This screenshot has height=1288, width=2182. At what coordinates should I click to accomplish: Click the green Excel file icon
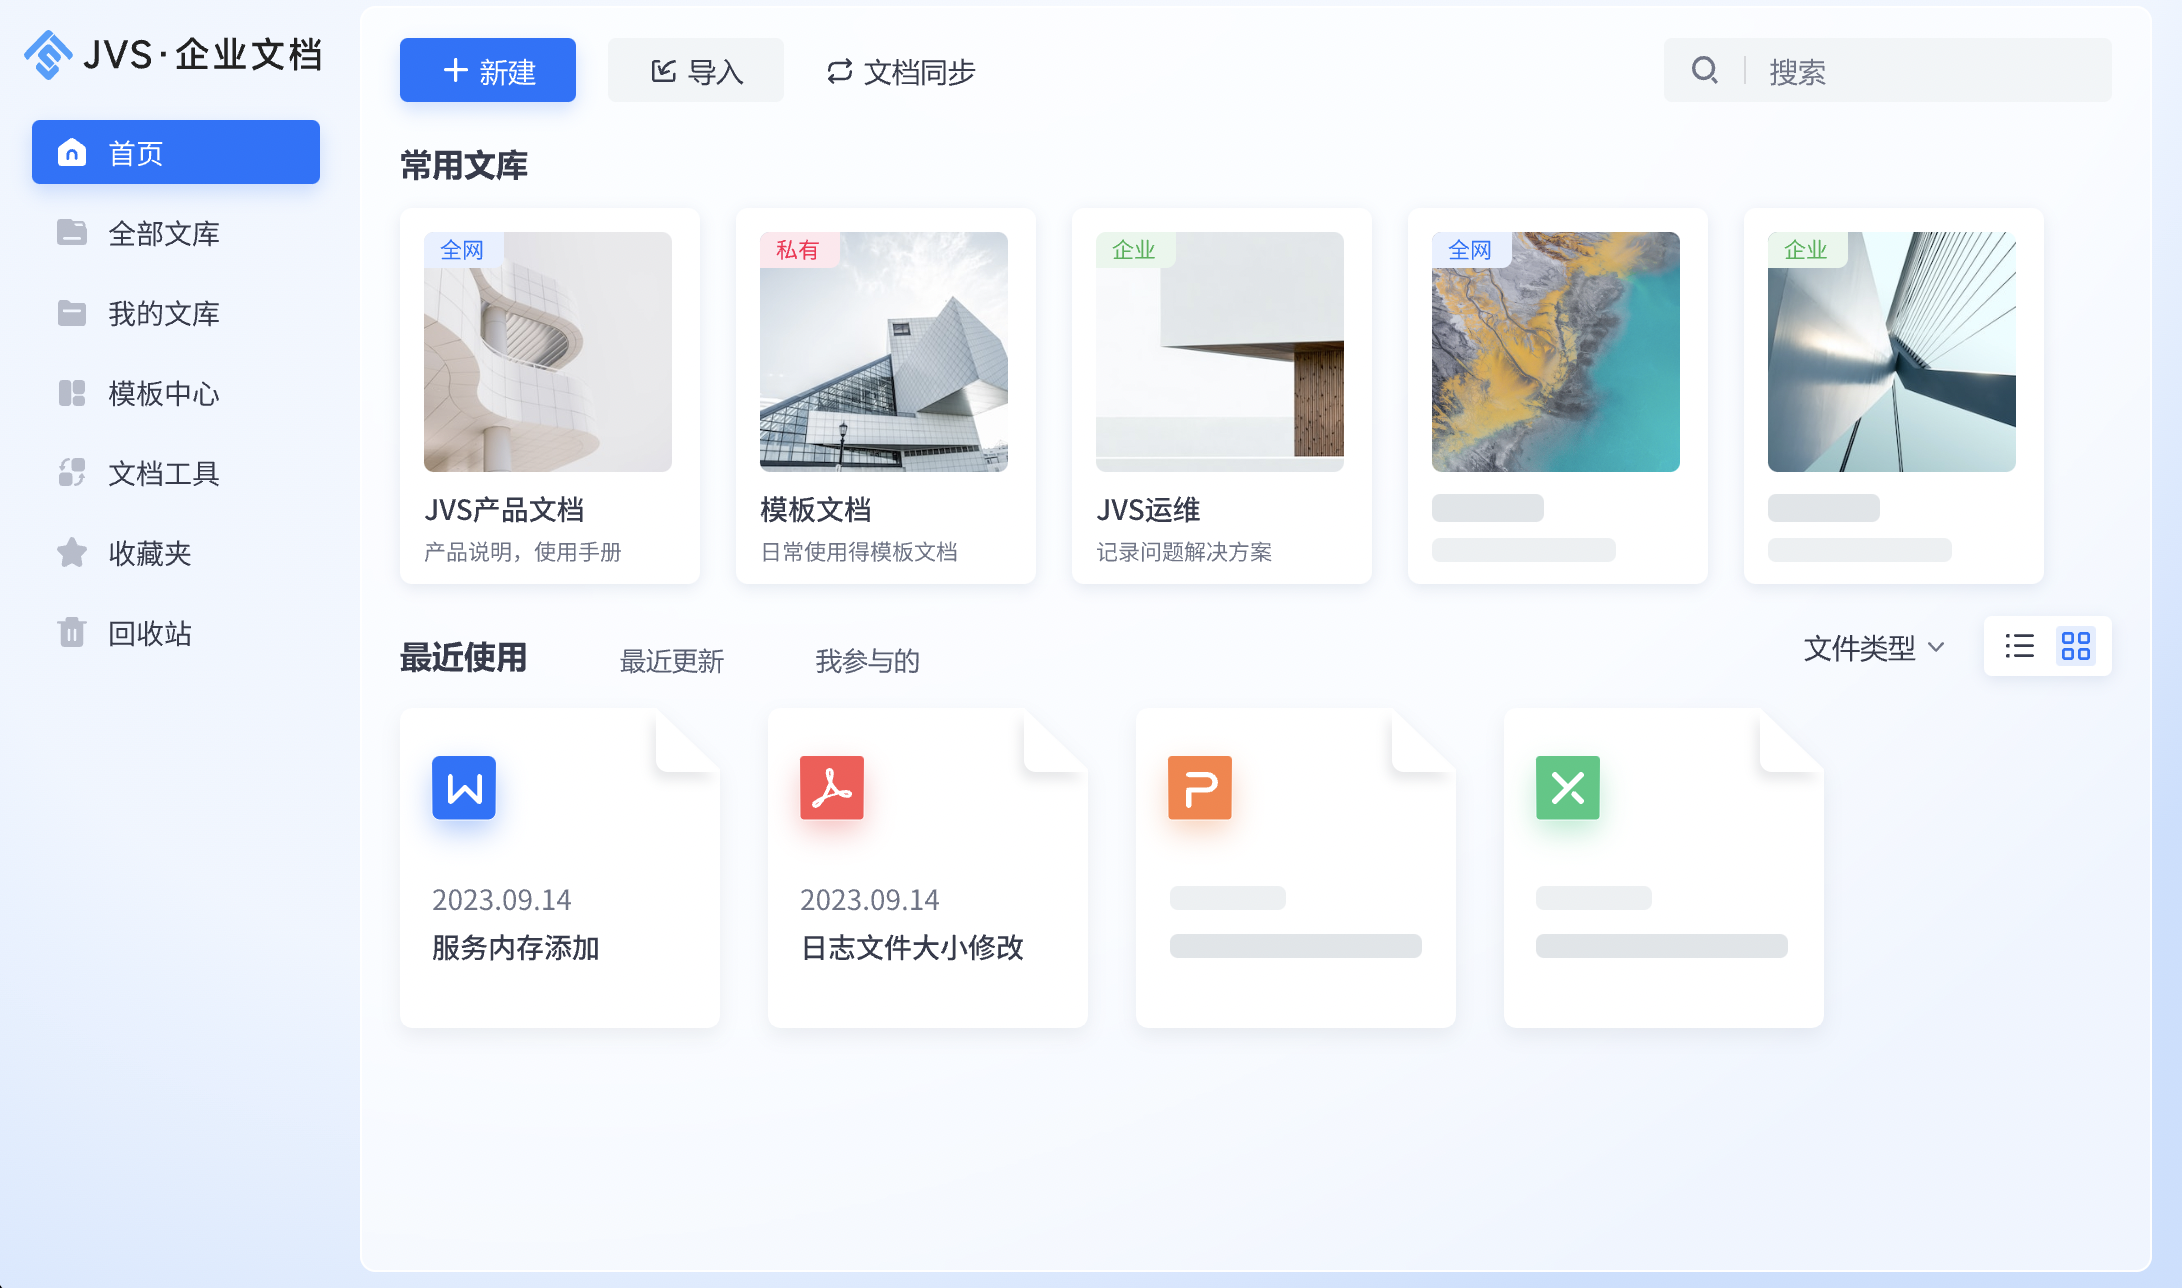tap(1568, 787)
